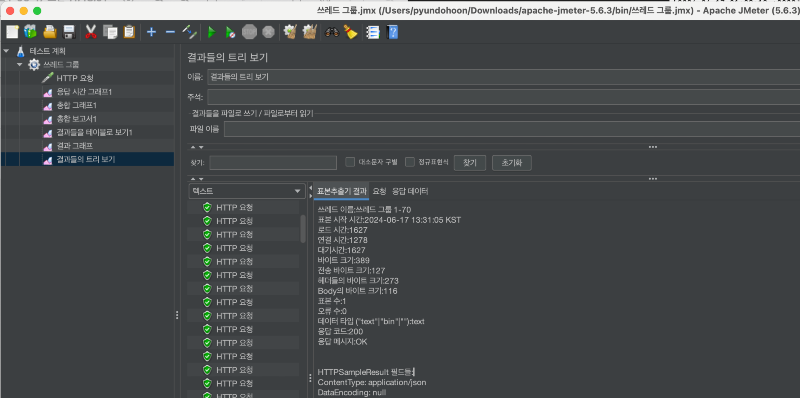
Task: Click the Open file folder icon
Action: pyautogui.click(x=49, y=32)
